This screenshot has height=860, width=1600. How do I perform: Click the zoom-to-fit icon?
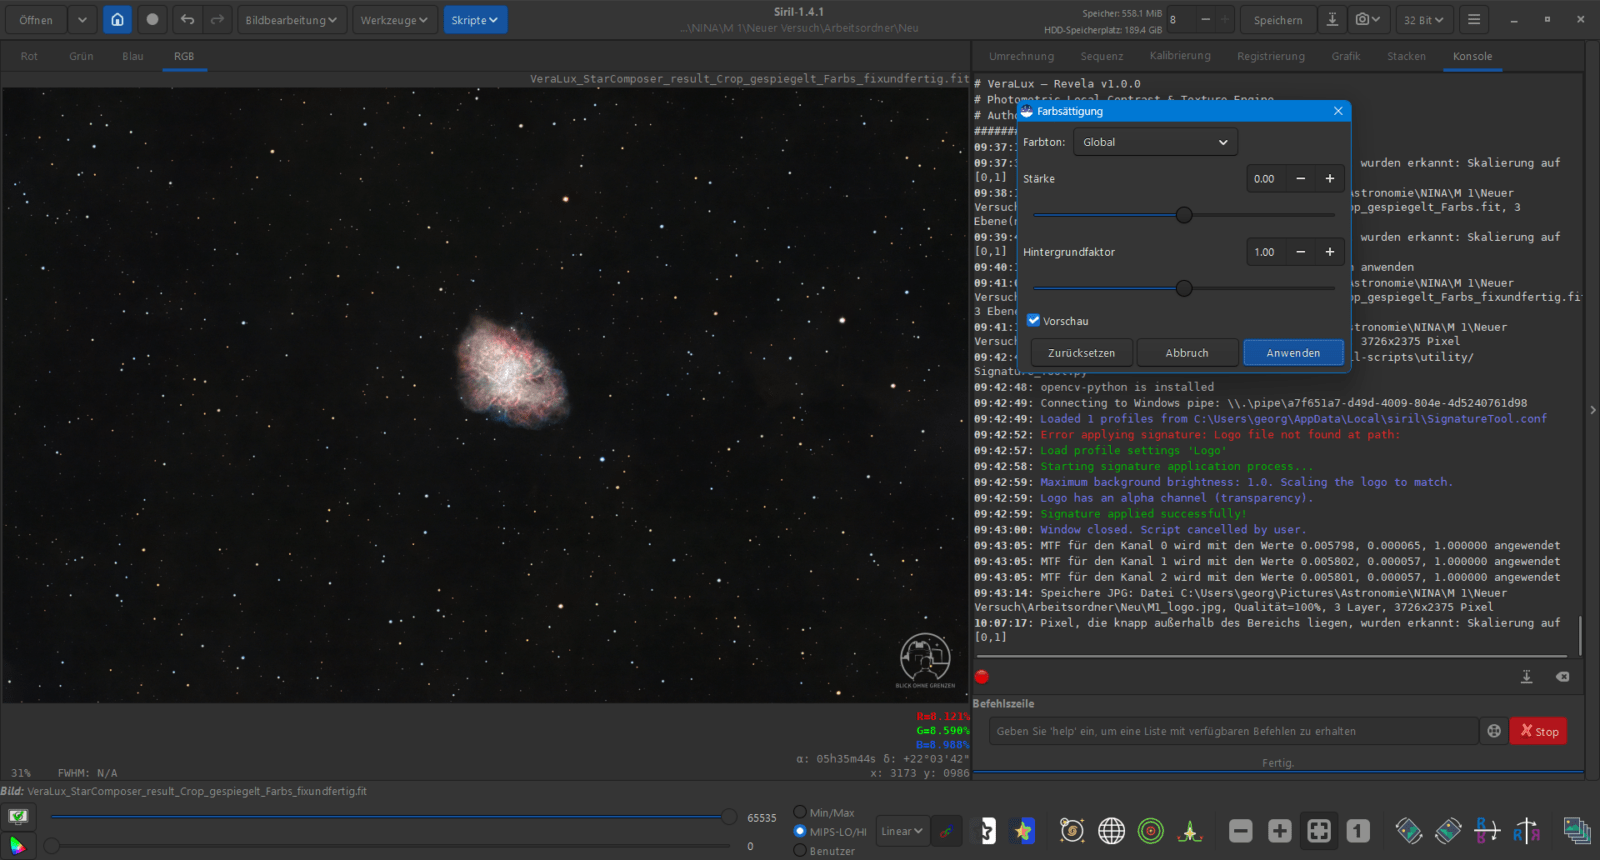[x=1319, y=831]
